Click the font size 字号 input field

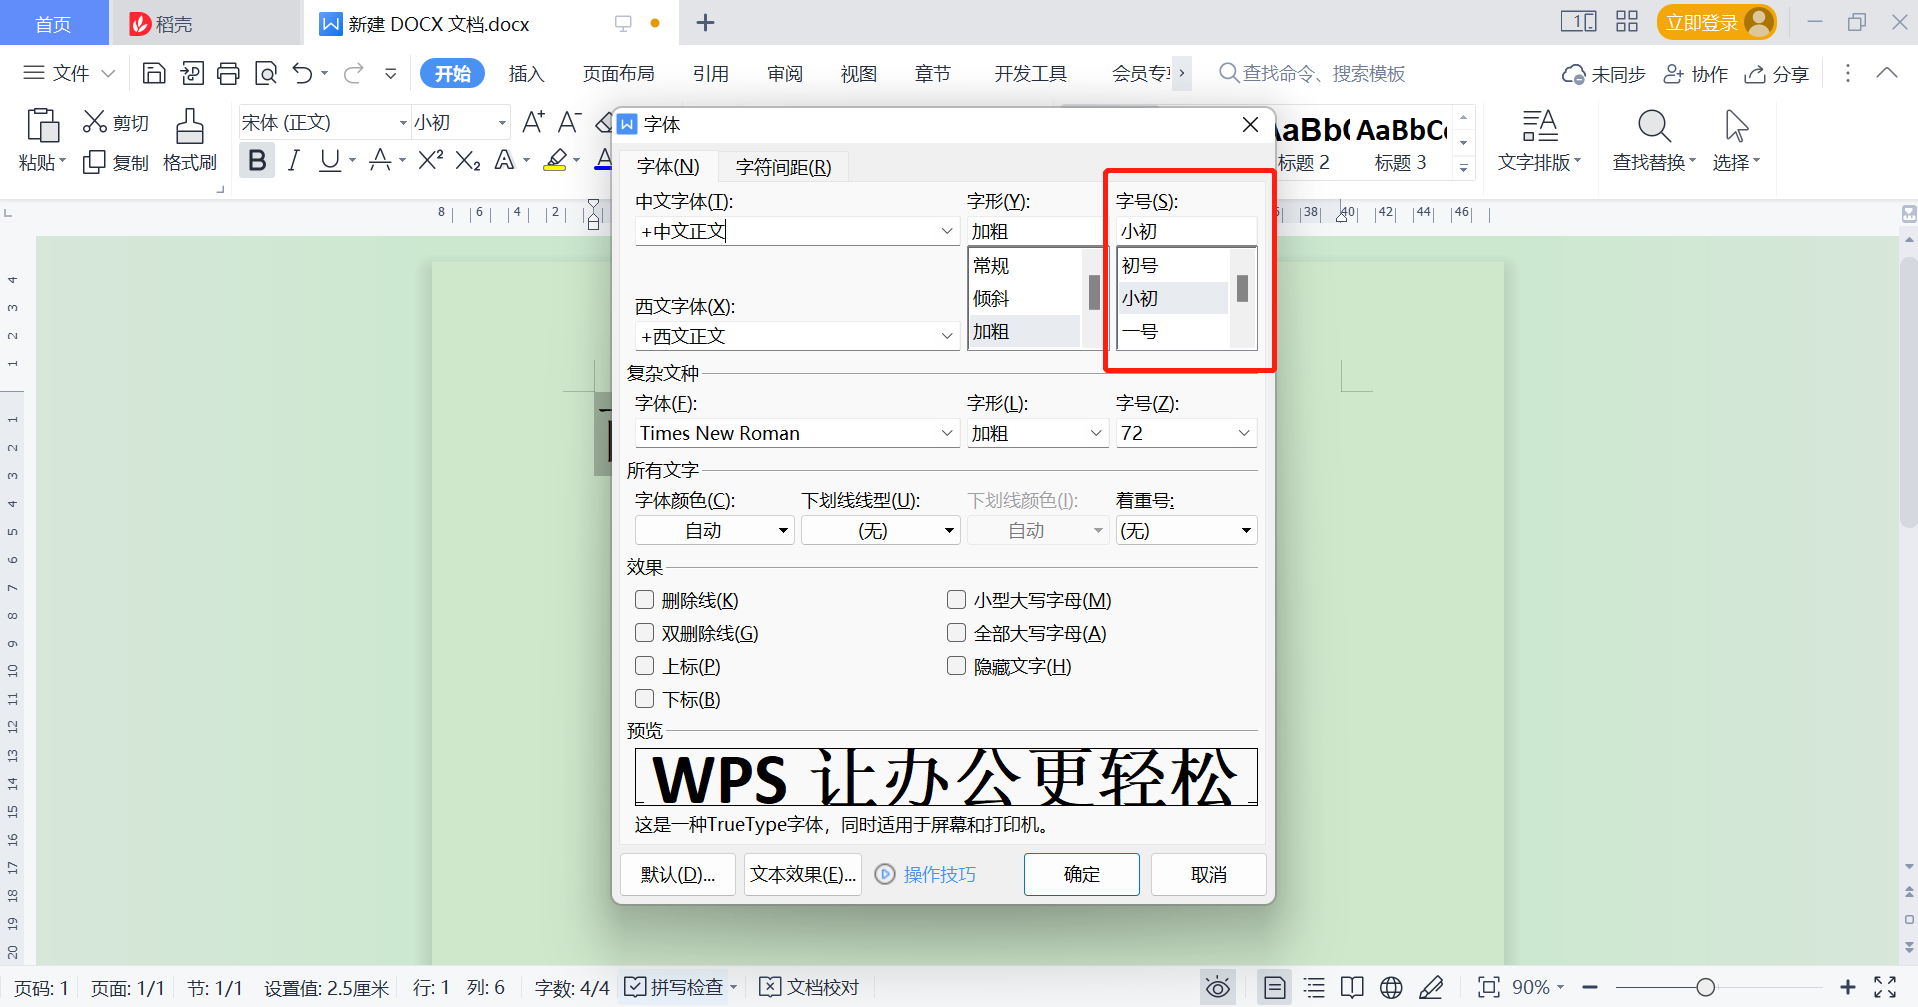pyautogui.click(x=1186, y=231)
